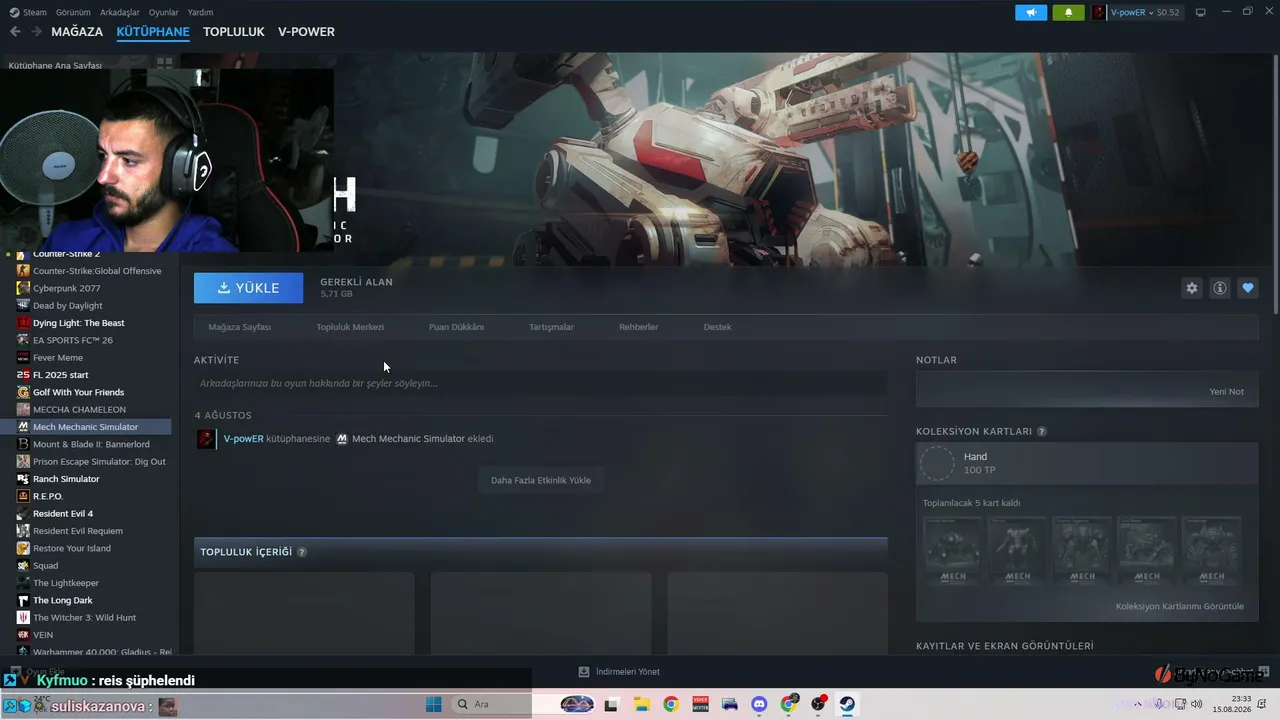Click the V-powER profile avatar in the top bar
Image resolution: width=1280 pixels, height=720 pixels.
(1099, 12)
